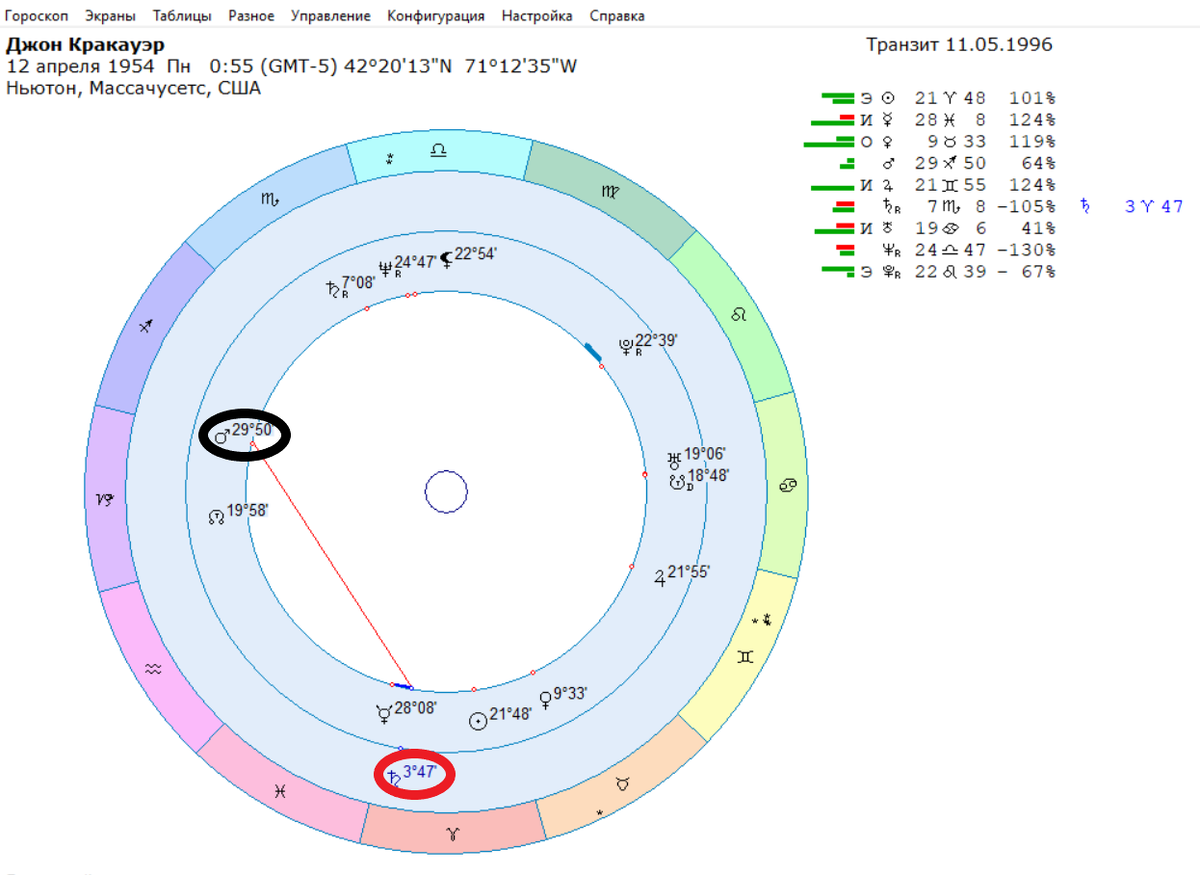Click the Aries sign in the zodiac ring
This screenshot has width=1200, height=875.
pyautogui.click(x=453, y=833)
